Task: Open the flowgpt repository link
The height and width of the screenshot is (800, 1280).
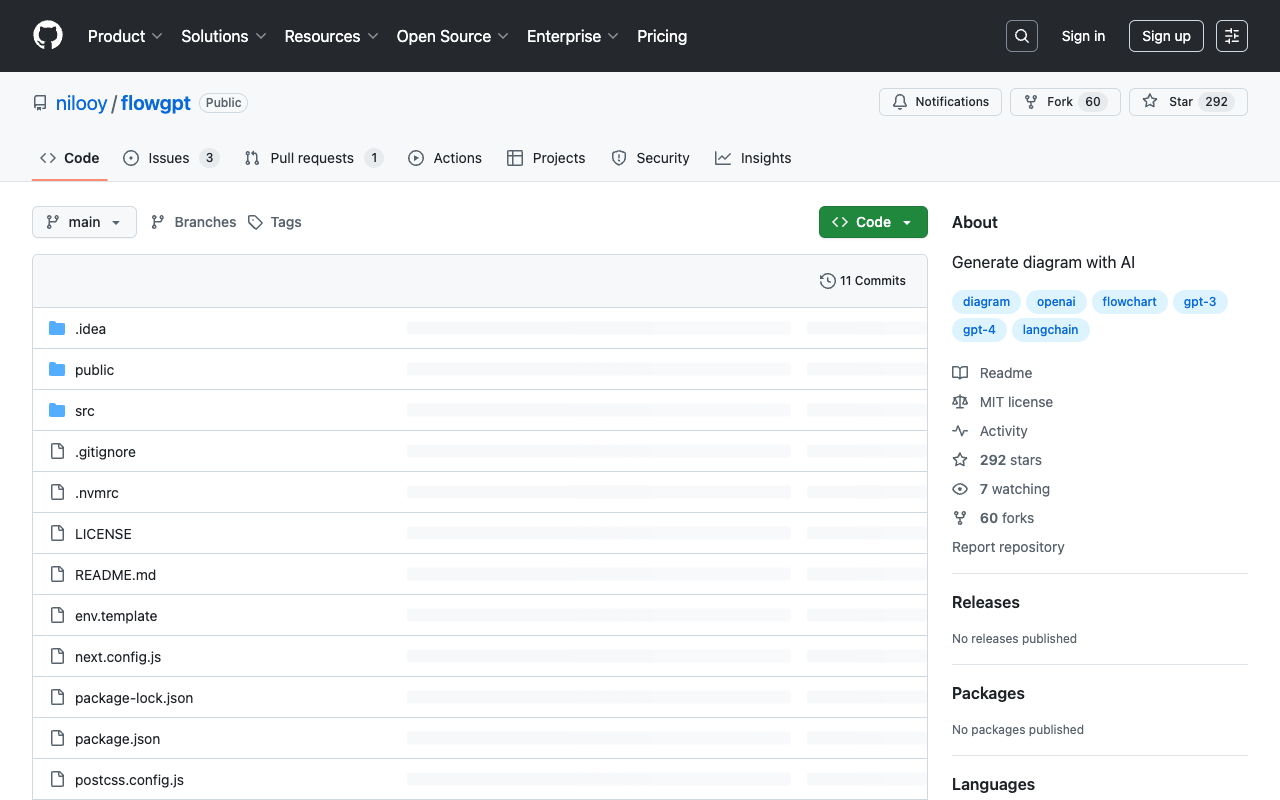Action: [156, 103]
